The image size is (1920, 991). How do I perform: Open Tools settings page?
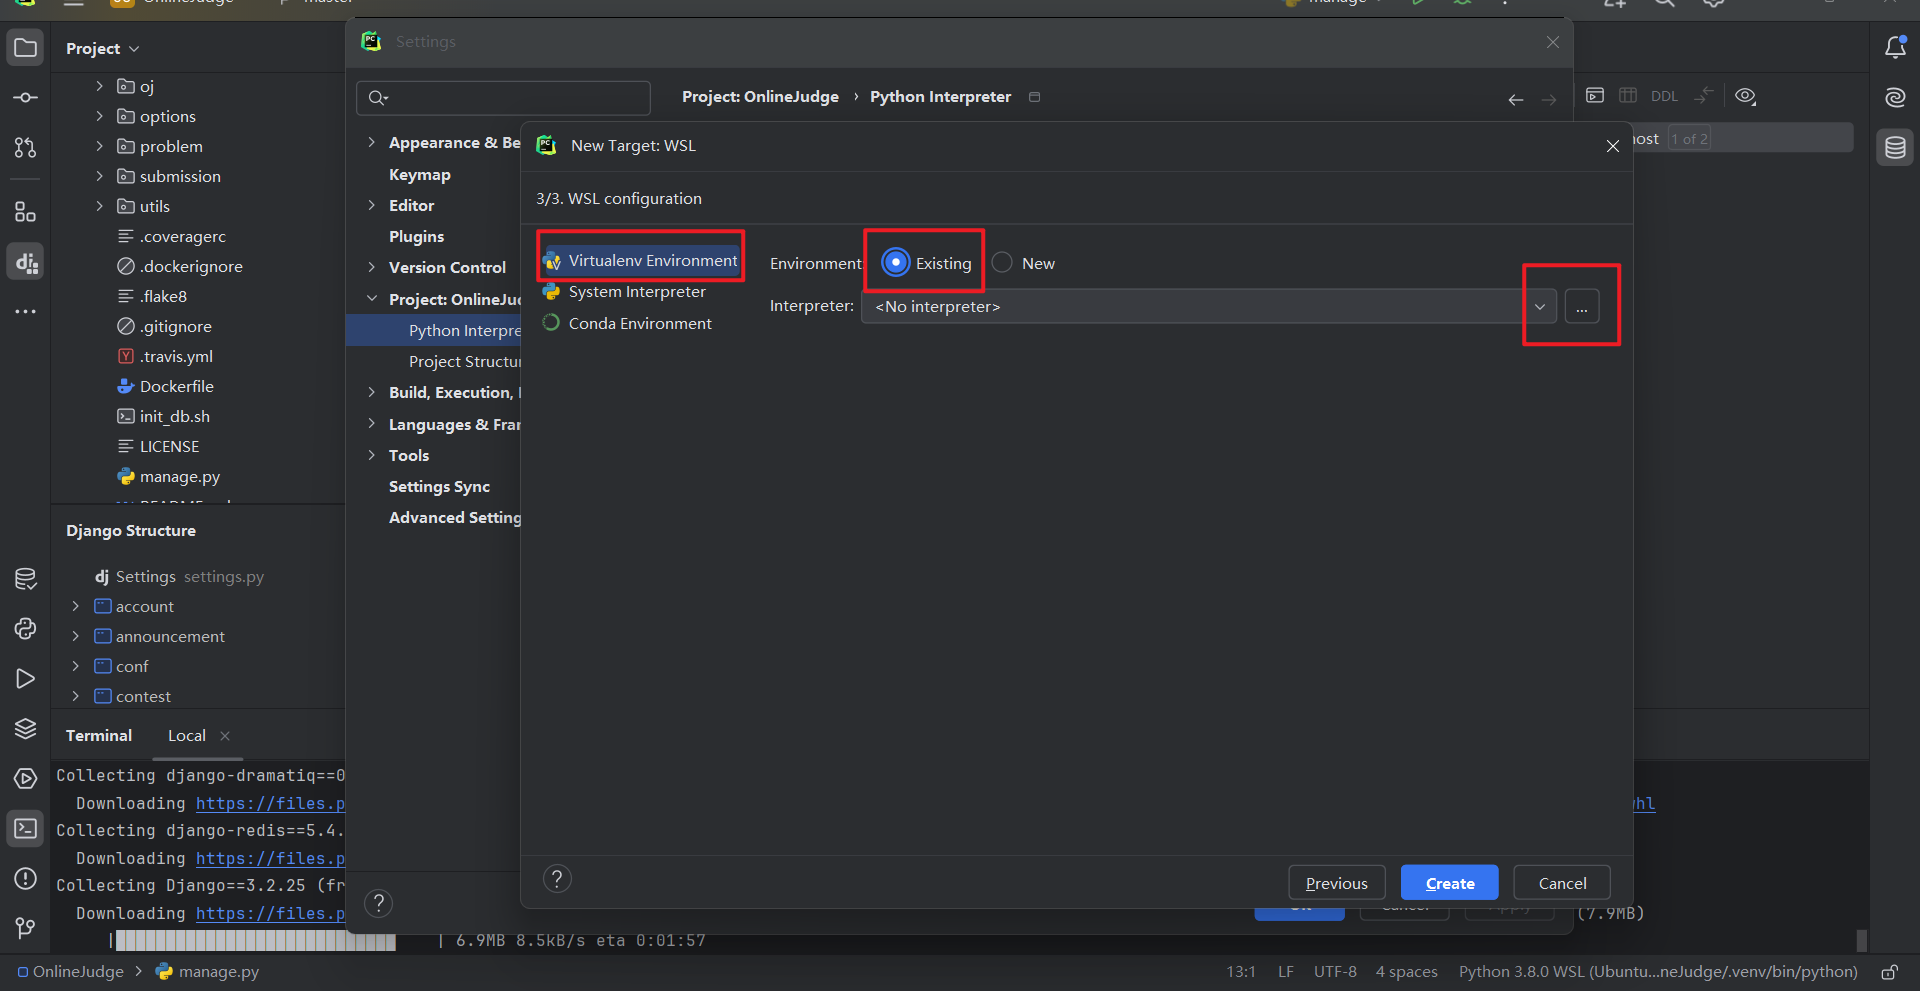click(409, 456)
